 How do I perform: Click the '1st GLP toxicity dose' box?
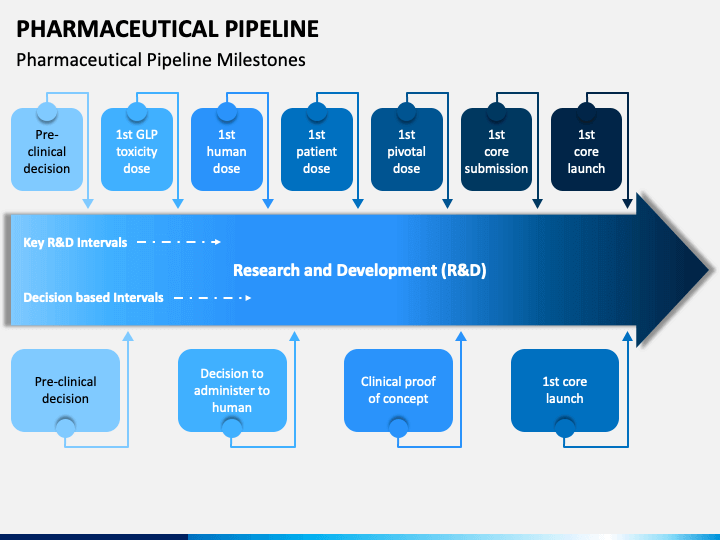tap(137, 150)
